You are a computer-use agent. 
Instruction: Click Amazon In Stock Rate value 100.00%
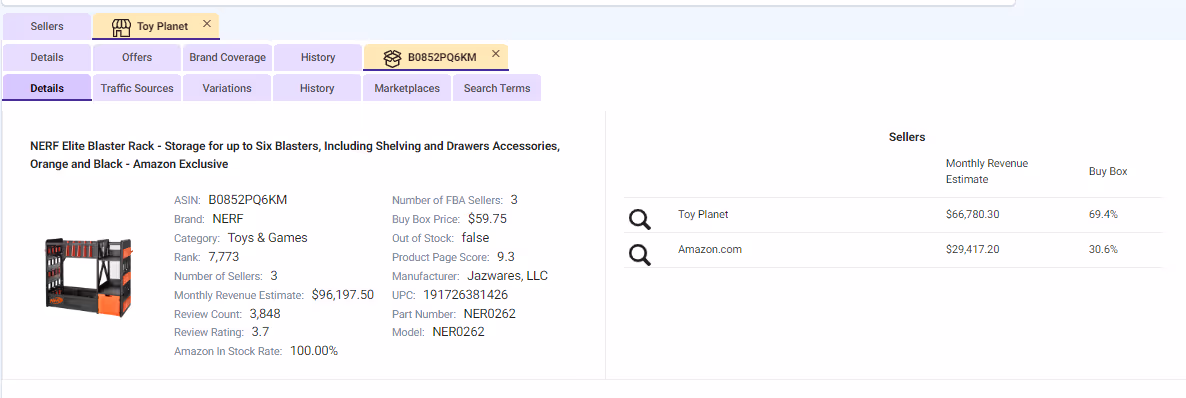(x=314, y=351)
